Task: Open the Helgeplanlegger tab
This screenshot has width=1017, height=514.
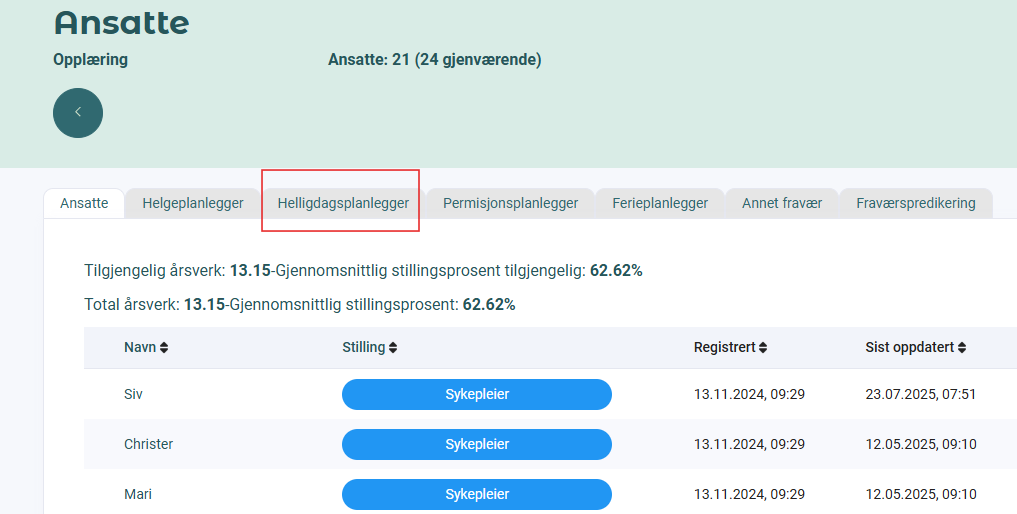Action: point(193,203)
